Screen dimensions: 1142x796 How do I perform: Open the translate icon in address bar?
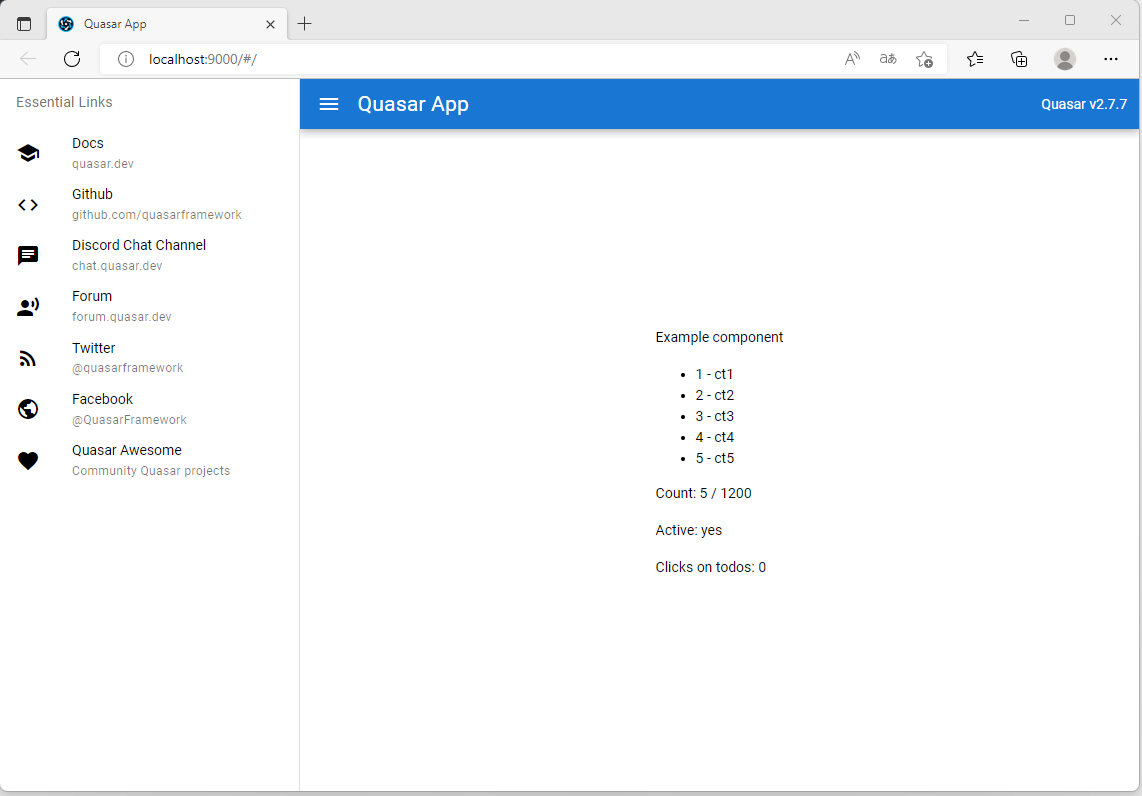(888, 59)
